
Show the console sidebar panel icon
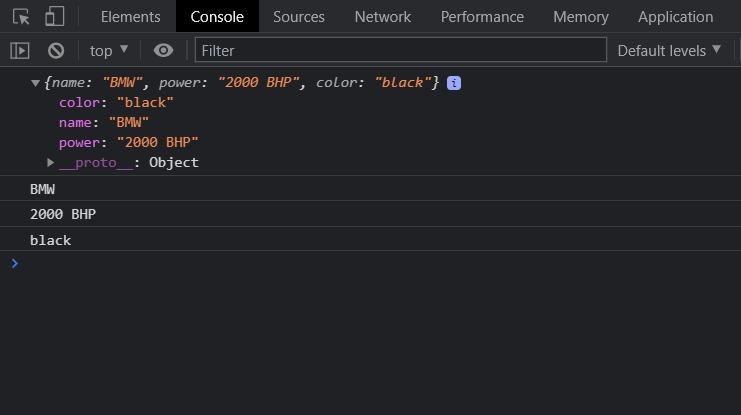pyautogui.click(x=20, y=51)
